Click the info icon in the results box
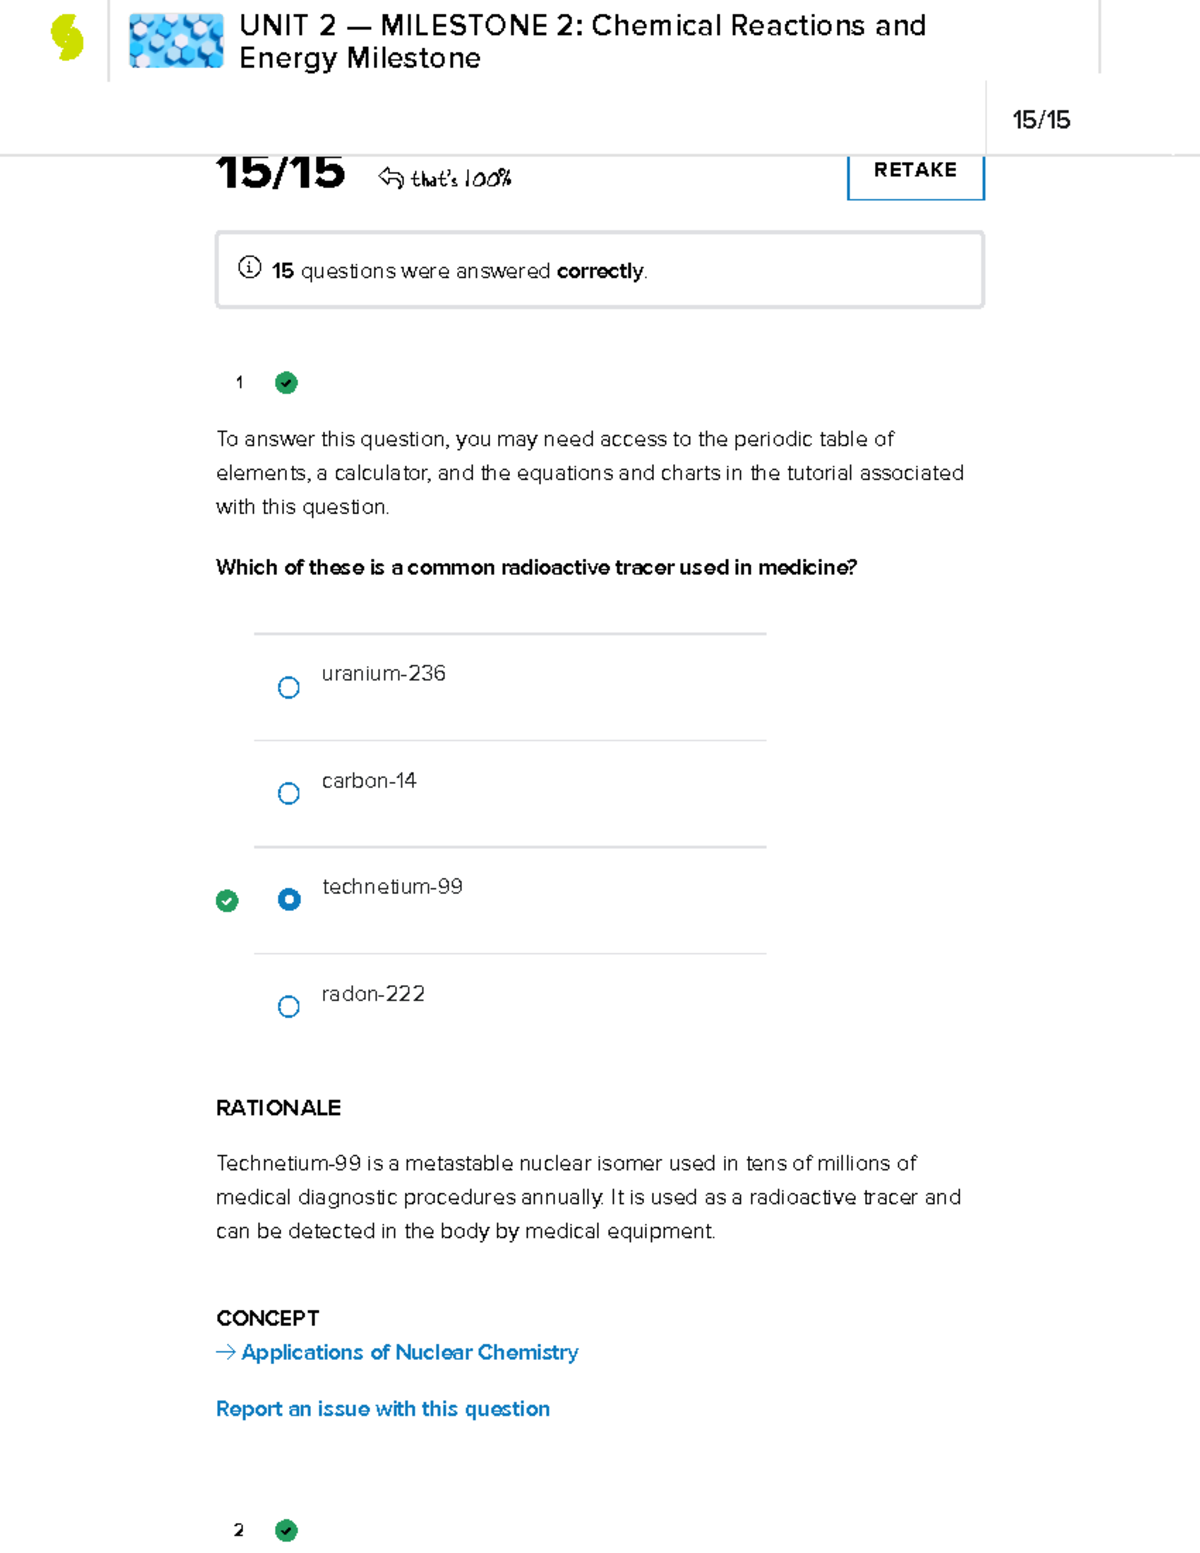 [x=249, y=268]
